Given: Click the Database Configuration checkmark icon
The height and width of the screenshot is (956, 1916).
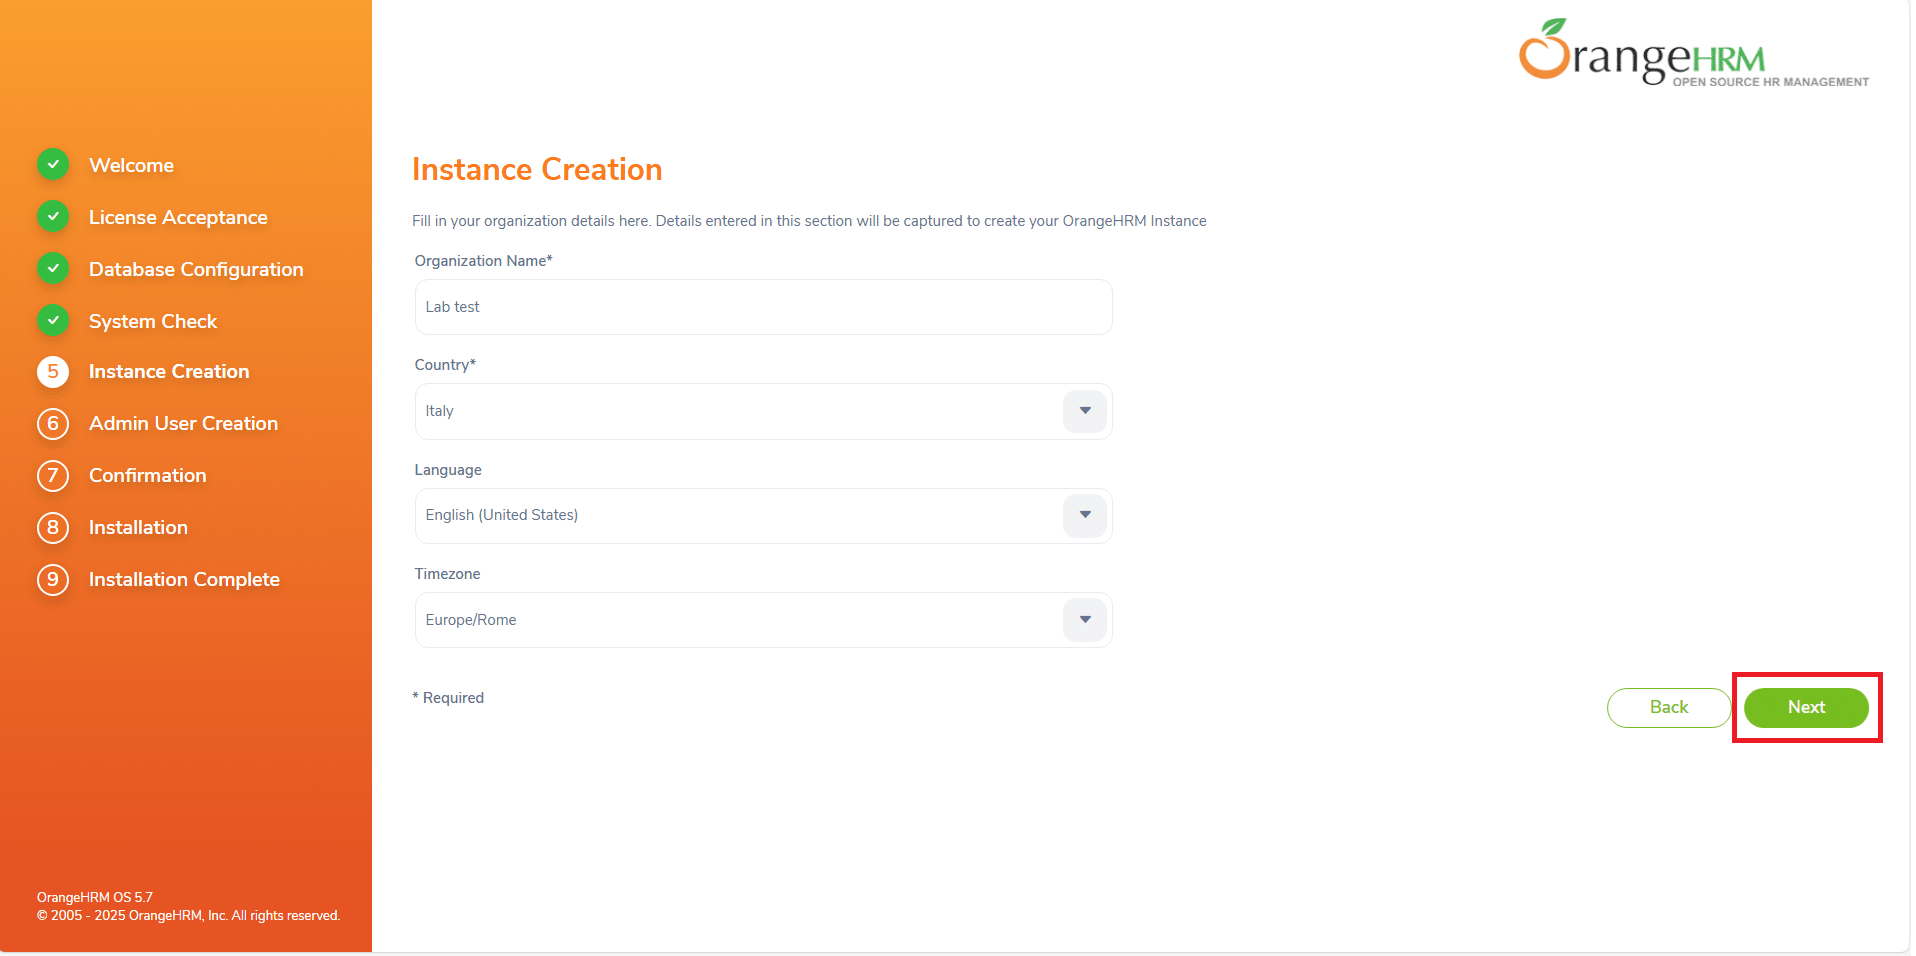Looking at the screenshot, I should [53, 268].
